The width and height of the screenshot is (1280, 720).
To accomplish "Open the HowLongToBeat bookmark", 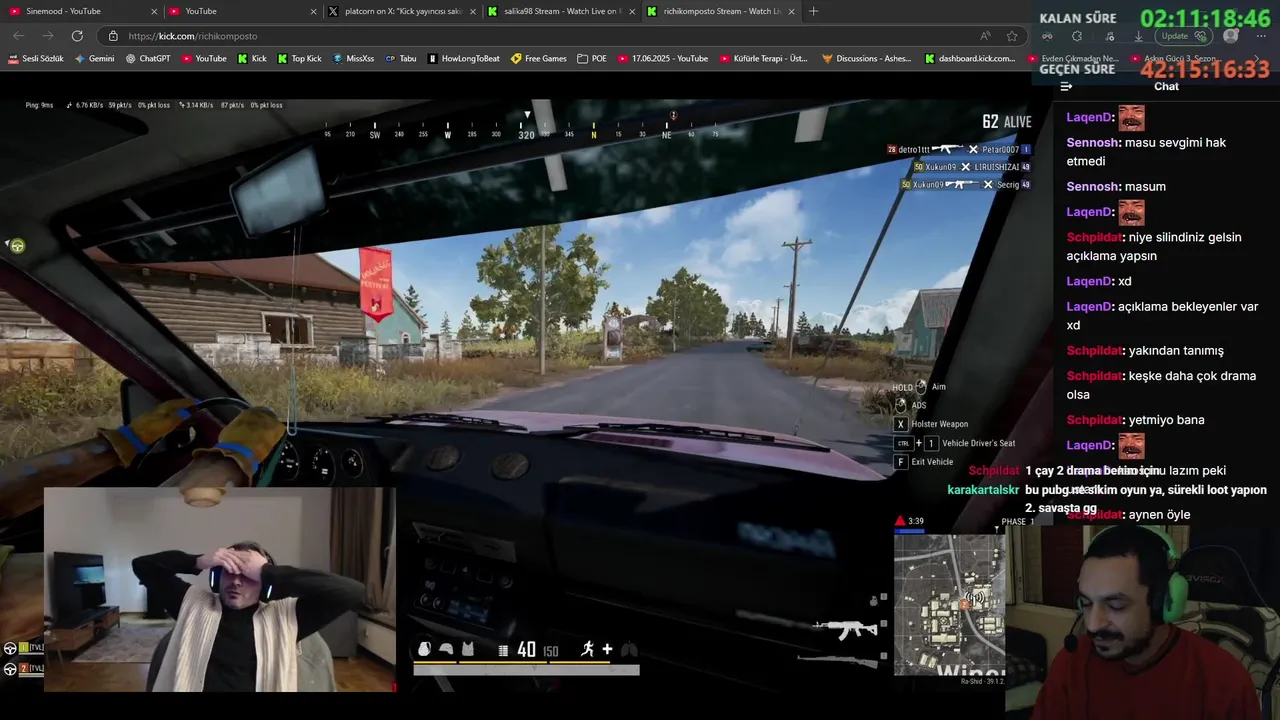I will (x=464, y=59).
